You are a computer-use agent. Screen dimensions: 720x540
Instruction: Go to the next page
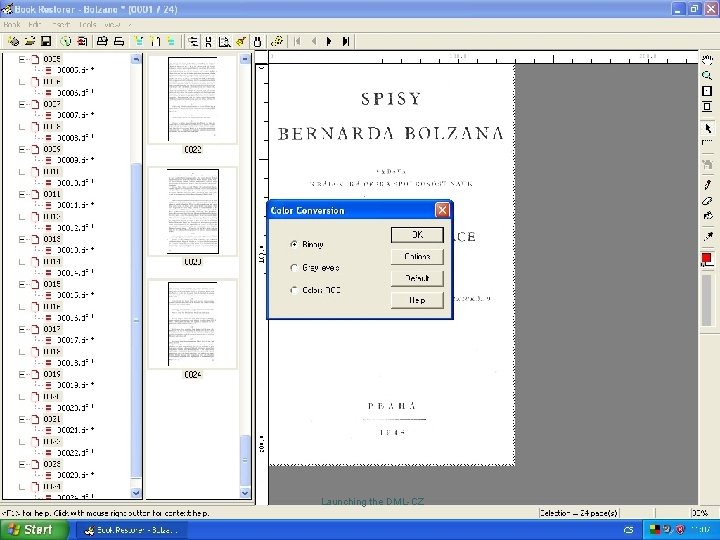click(329, 42)
